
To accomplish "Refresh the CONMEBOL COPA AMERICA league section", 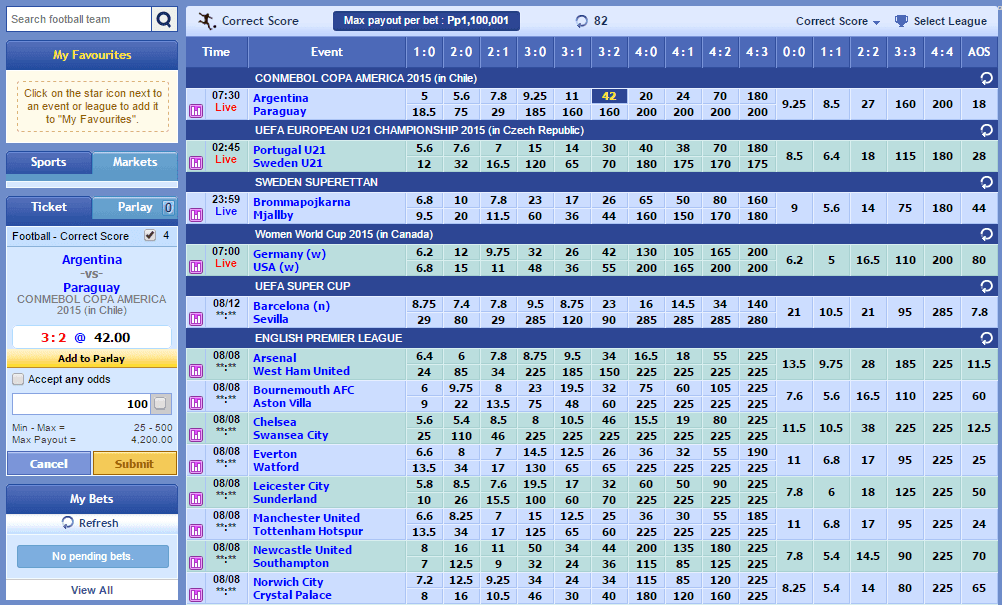I will point(987,78).
